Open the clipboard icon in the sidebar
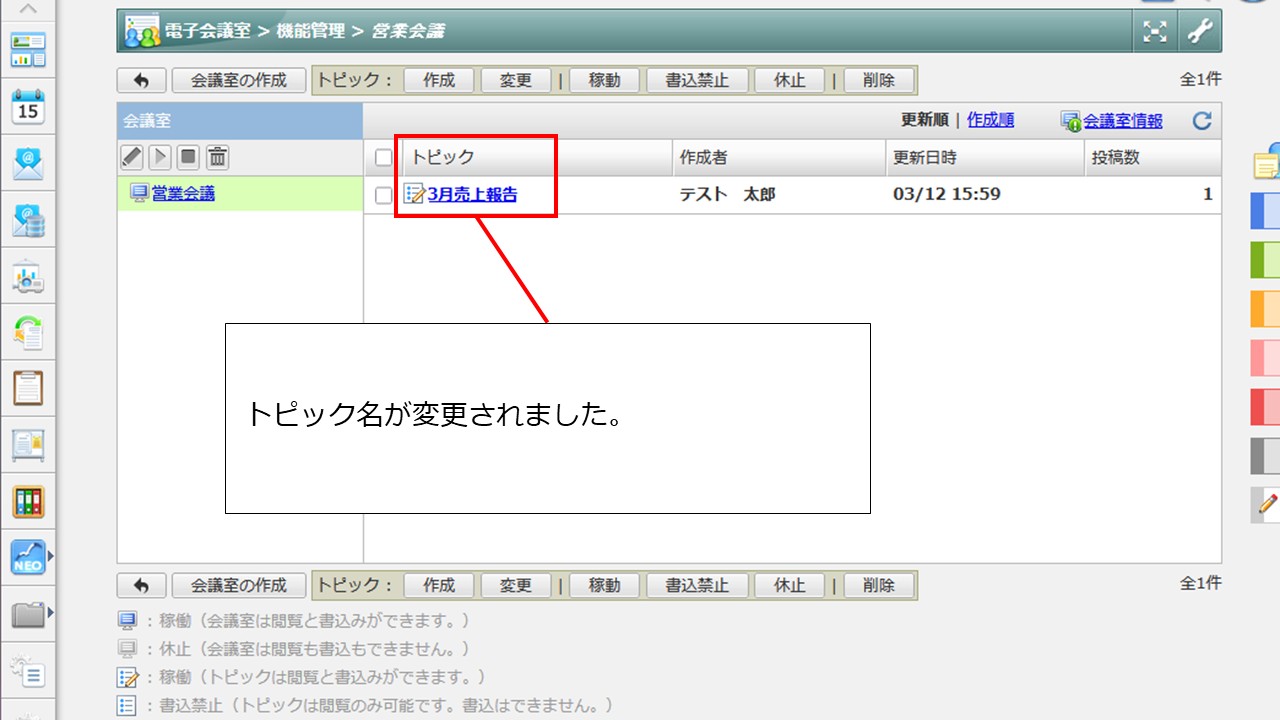 pos(28,388)
